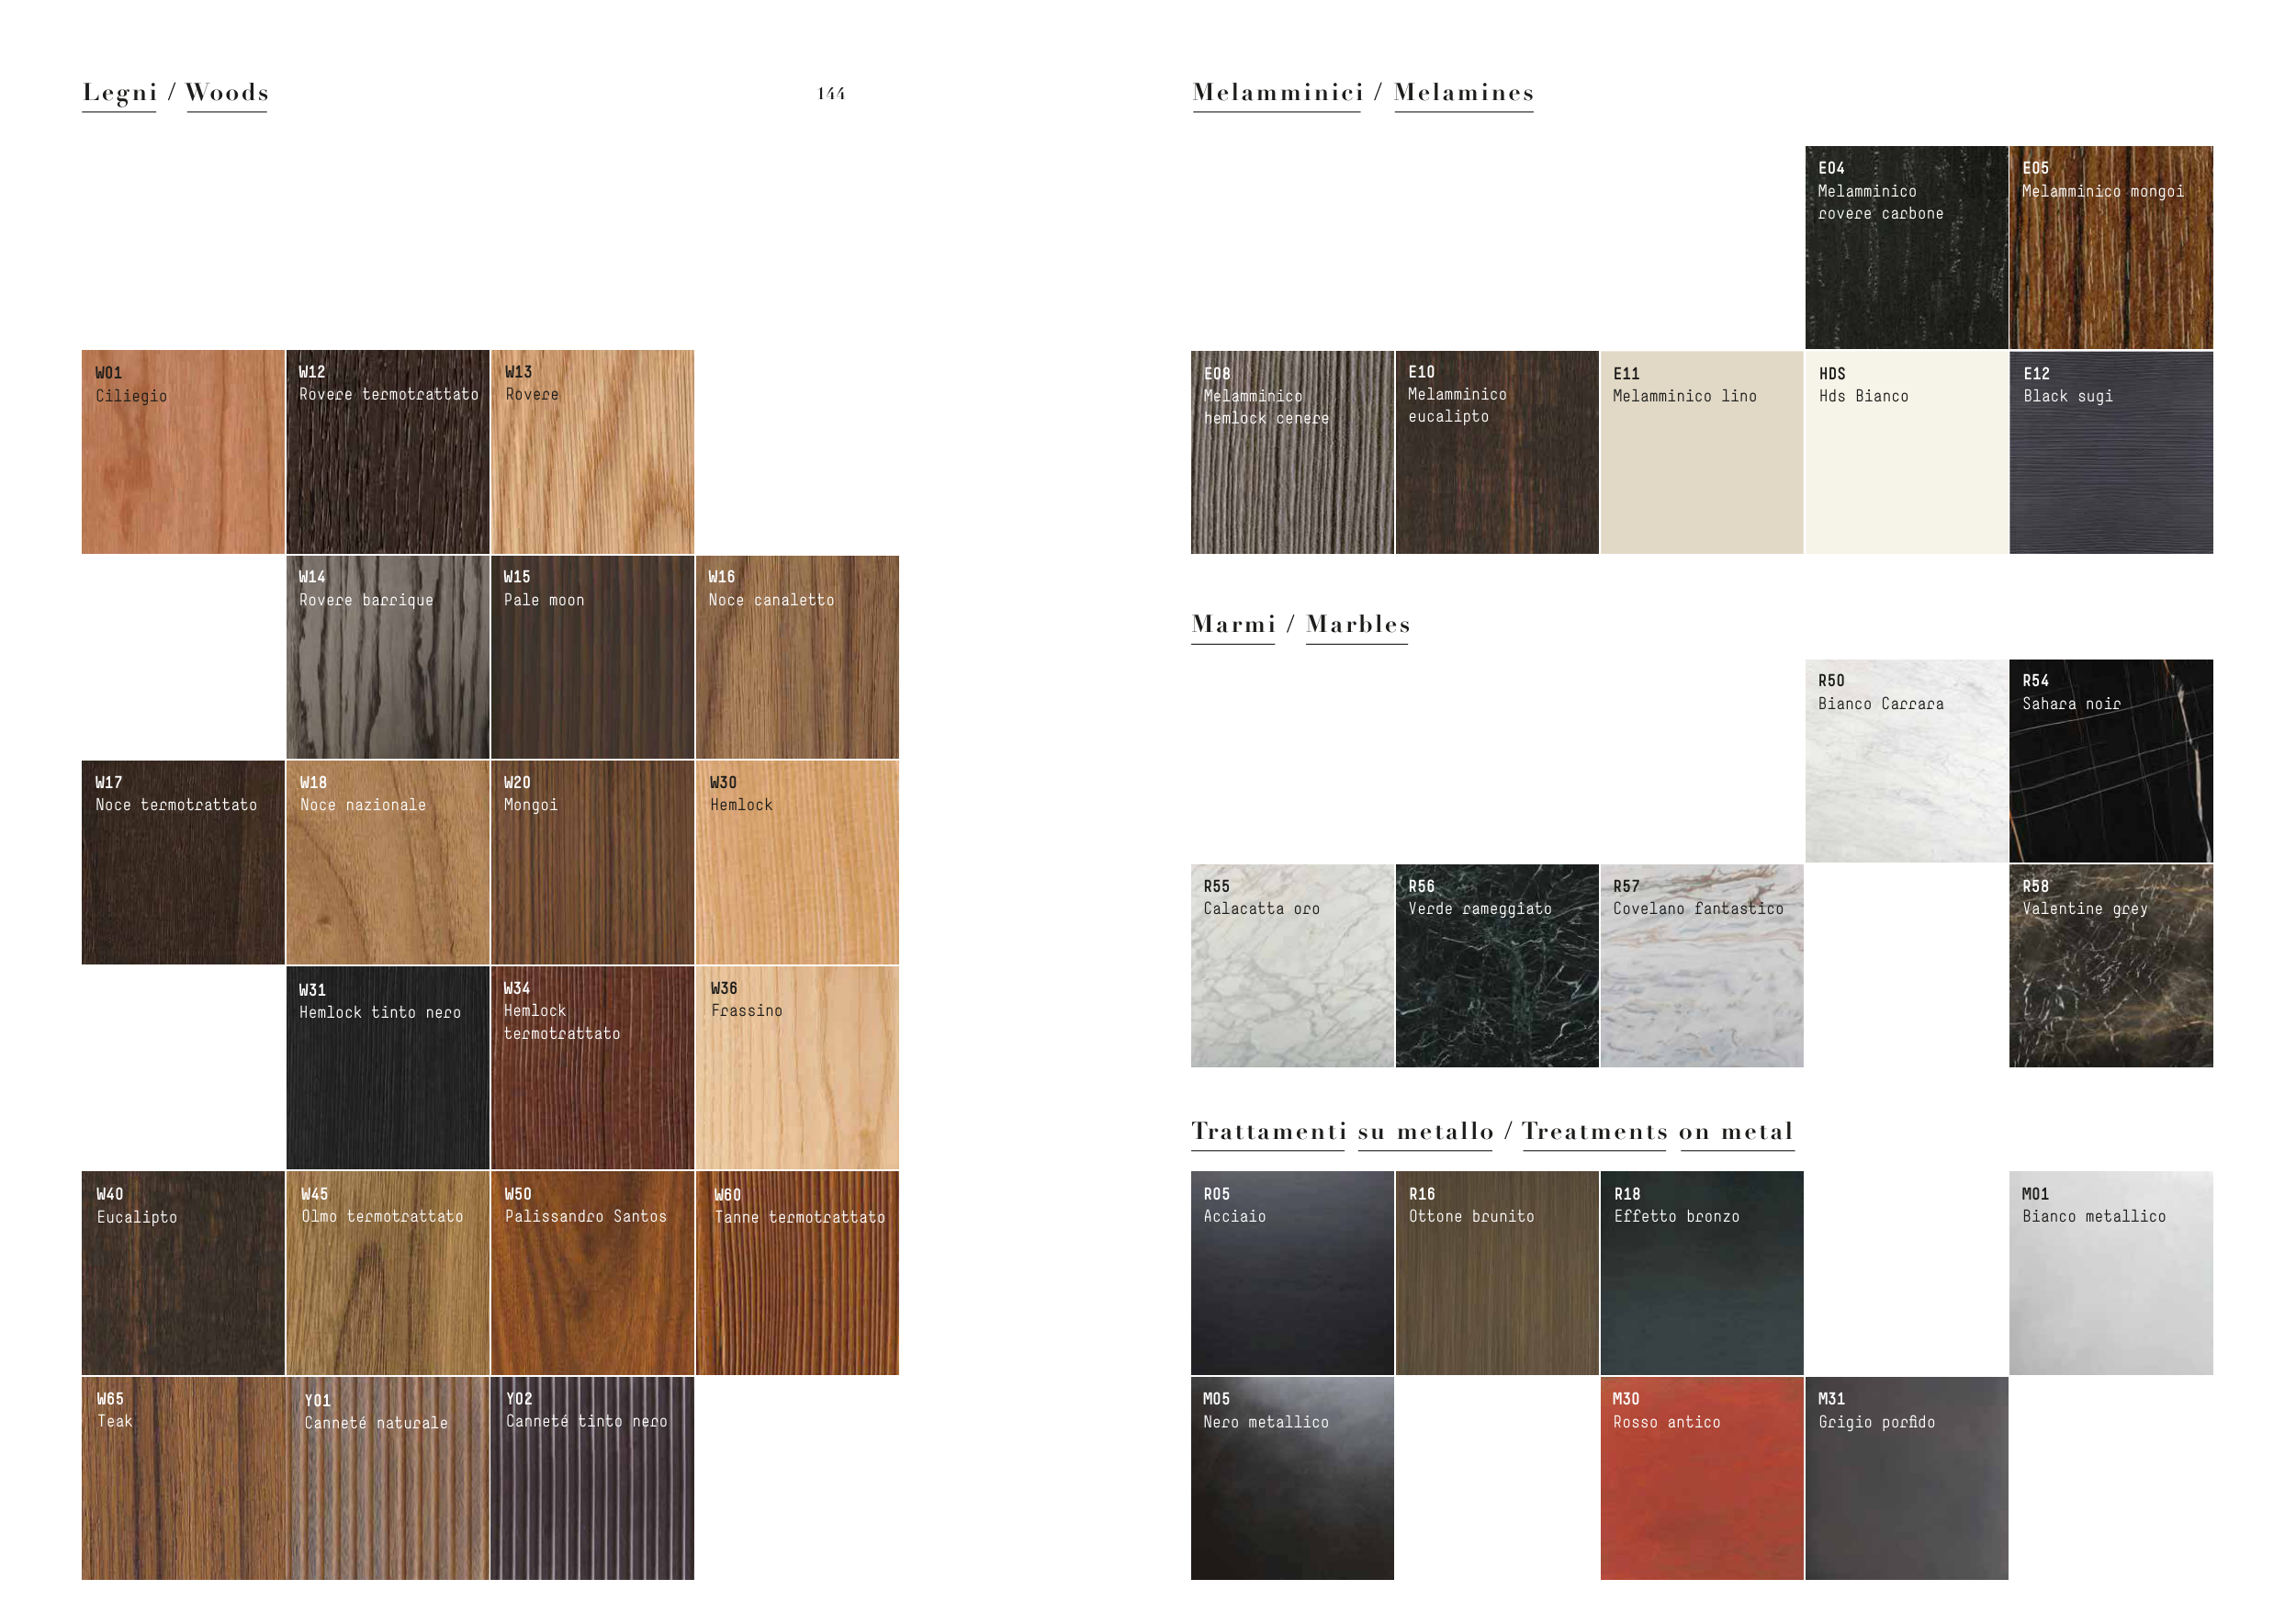The image size is (2296, 1624).
Task: Click the R16 Ottone brunito swatch
Action: click(1496, 1273)
